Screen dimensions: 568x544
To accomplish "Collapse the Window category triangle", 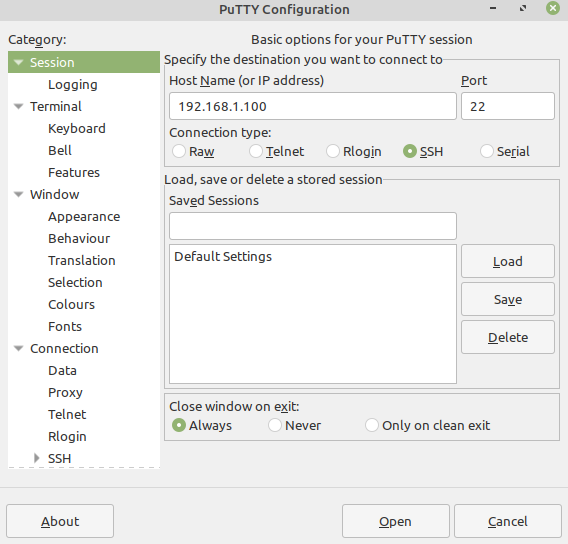I will (x=18, y=194).
